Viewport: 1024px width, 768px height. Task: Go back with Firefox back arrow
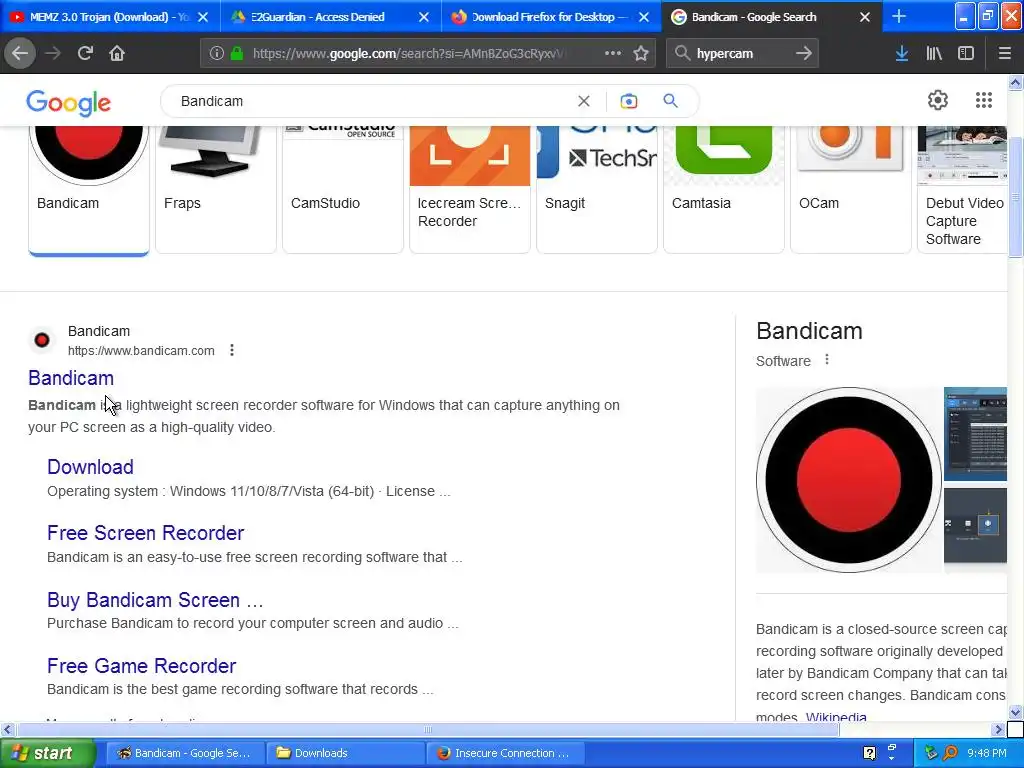tap(20, 53)
